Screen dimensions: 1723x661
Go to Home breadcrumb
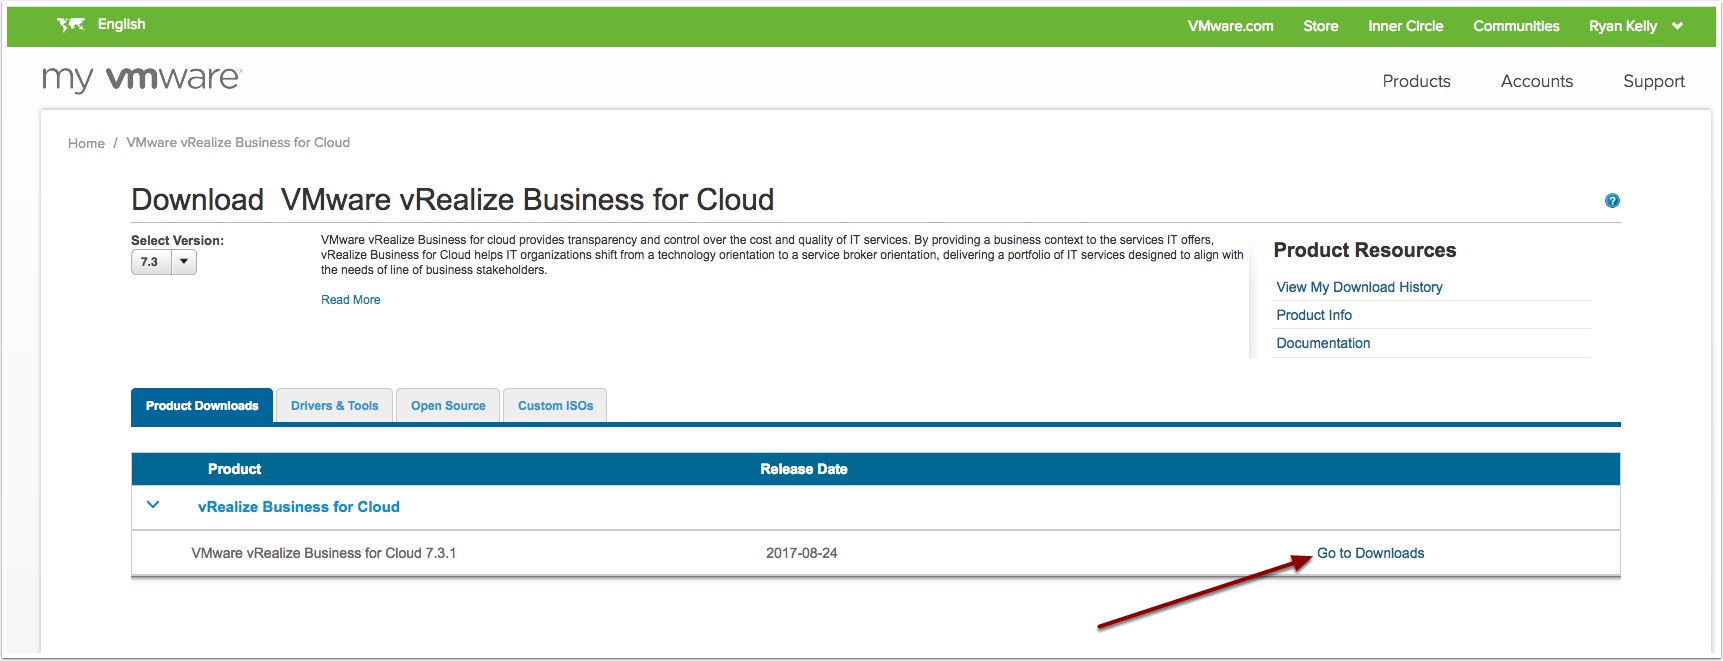[86, 143]
